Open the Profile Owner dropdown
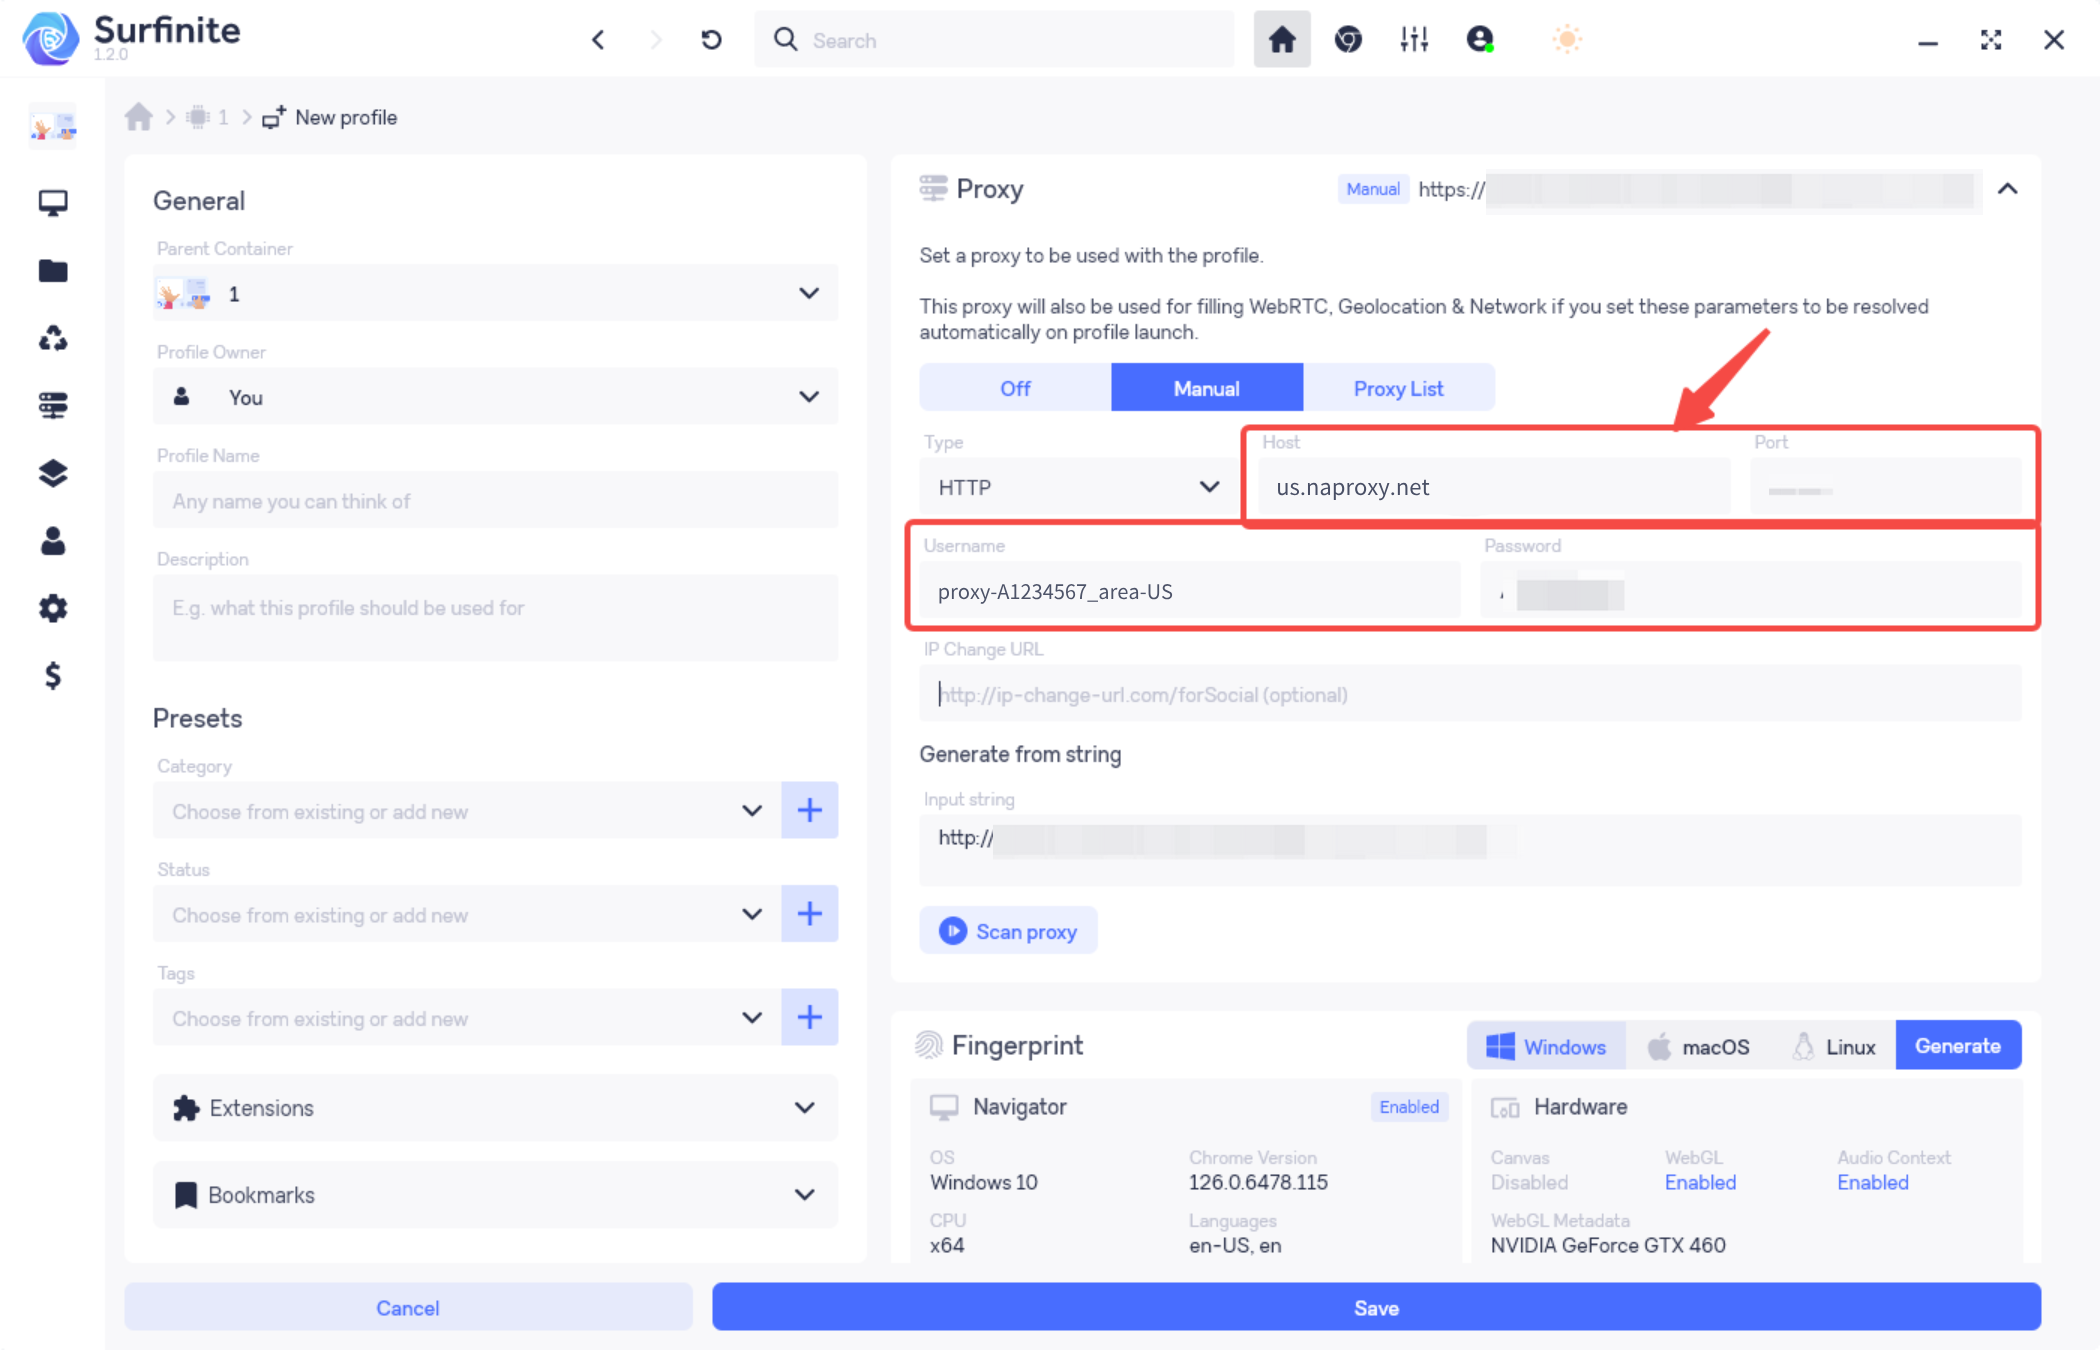Viewport: 2100px width, 1350px height. pyautogui.click(x=495, y=397)
